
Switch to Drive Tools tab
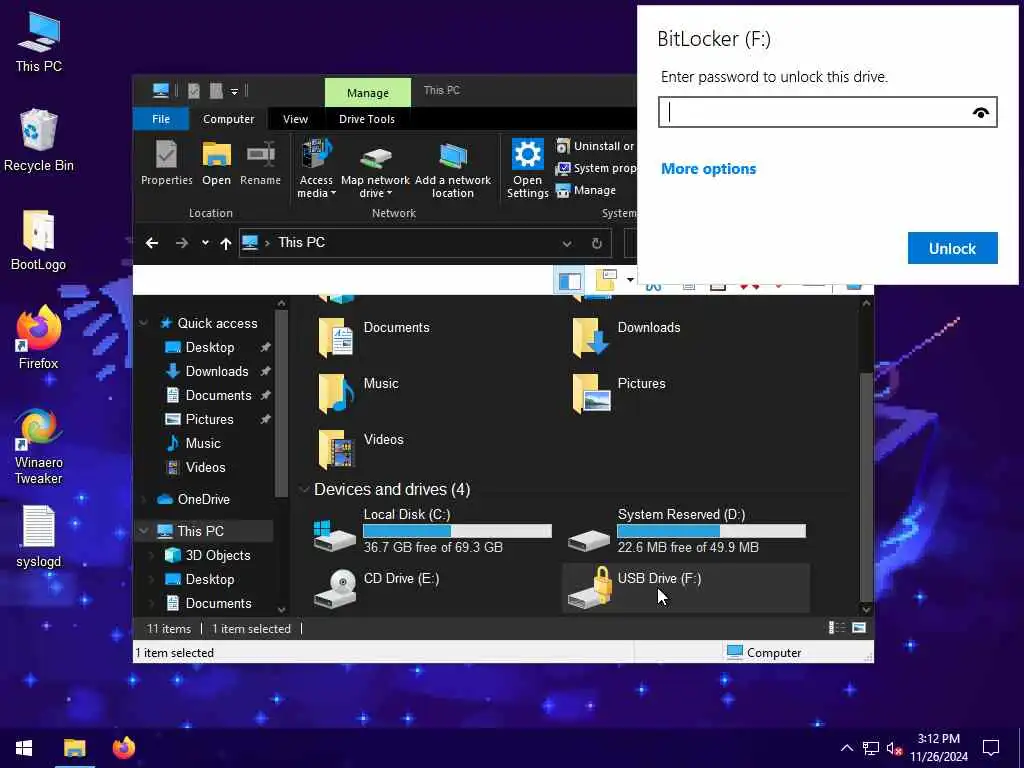coord(366,119)
